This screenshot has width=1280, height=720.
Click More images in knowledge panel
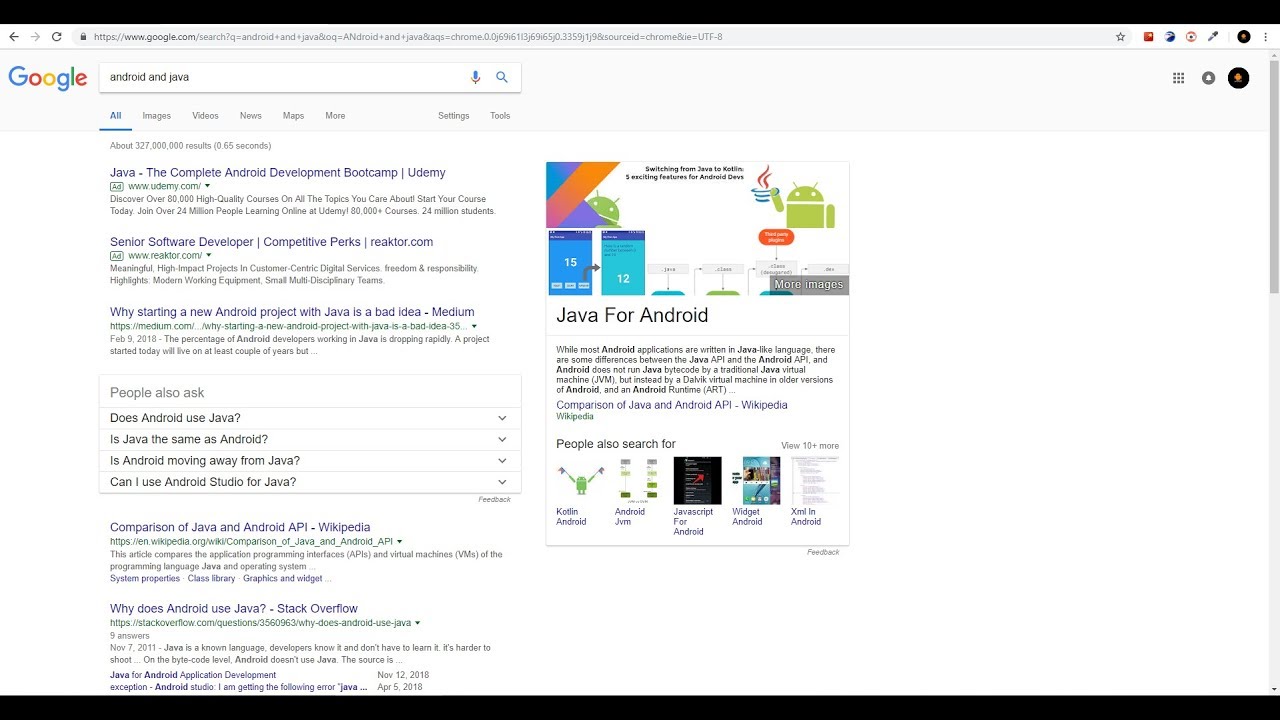[x=808, y=284]
